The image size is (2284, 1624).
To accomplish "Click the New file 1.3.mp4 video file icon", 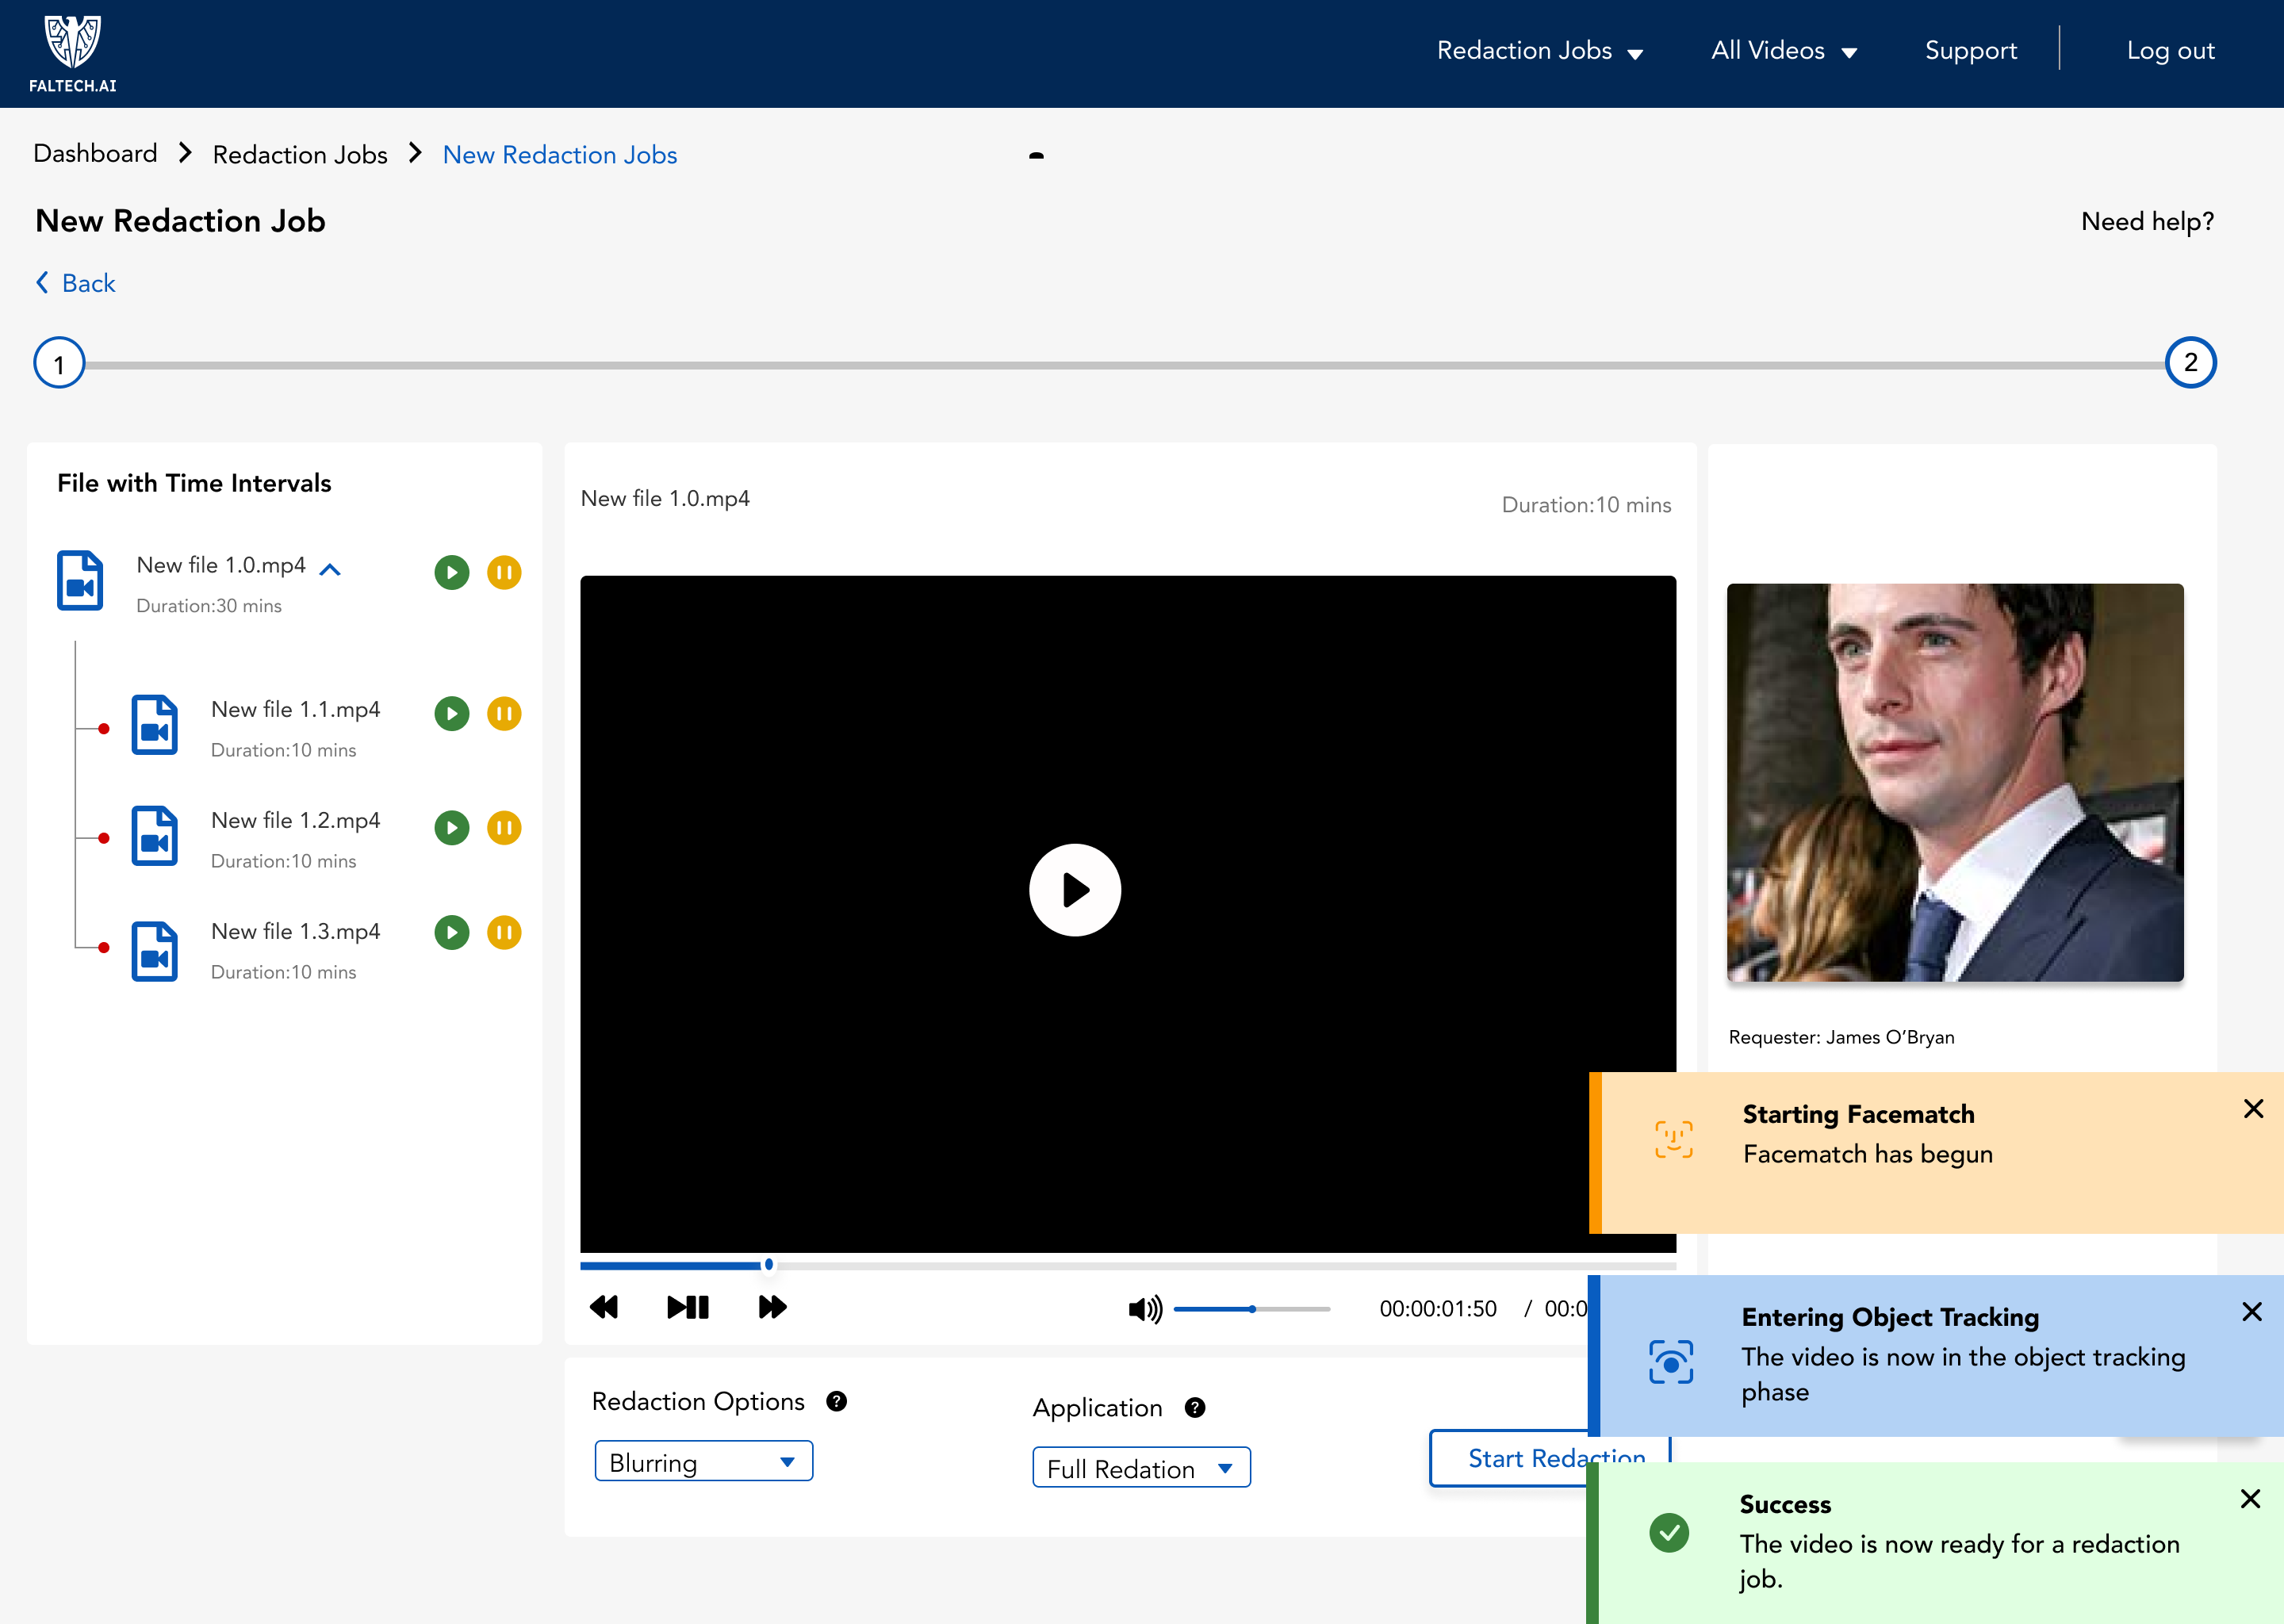I will [155, 951].
